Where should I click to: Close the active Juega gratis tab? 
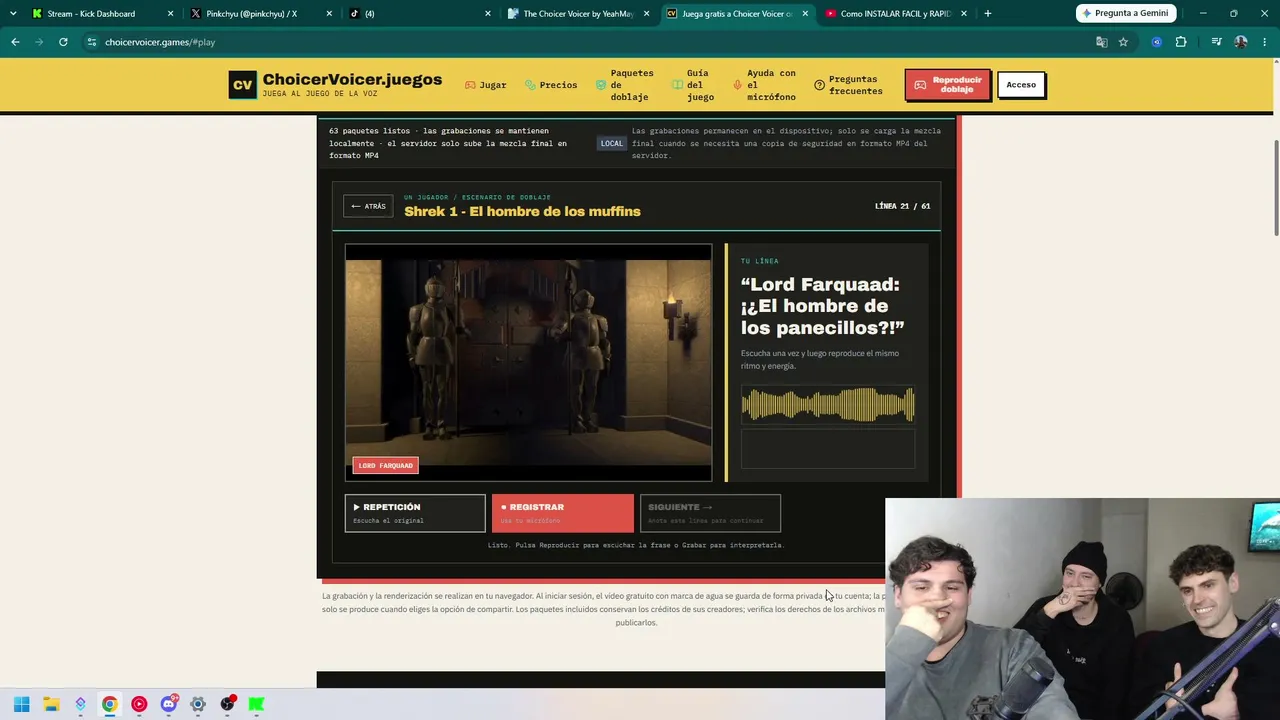pyautogui.click(x=805, y=14)
